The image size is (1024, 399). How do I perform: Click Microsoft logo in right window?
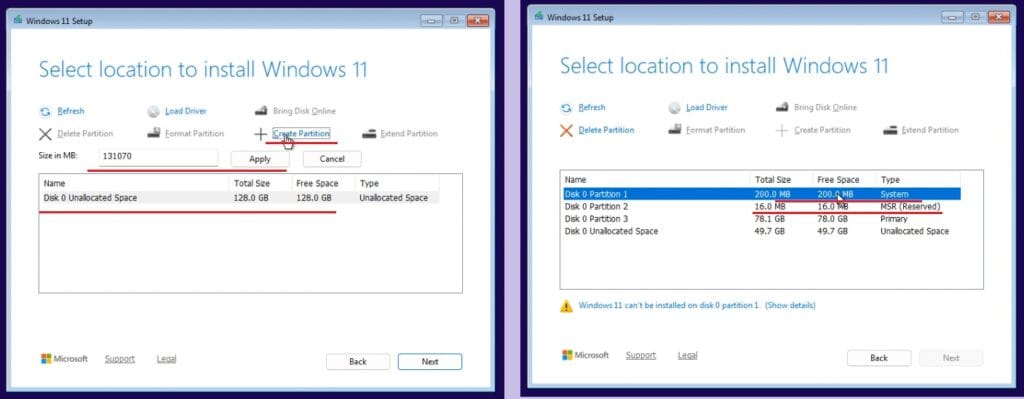(x=568, y=355)
